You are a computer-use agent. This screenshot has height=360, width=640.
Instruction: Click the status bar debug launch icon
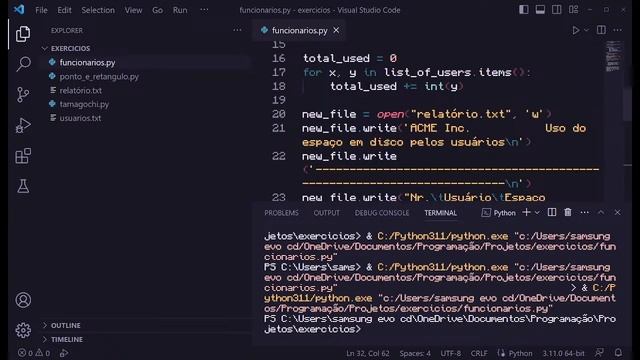point(64,353)
